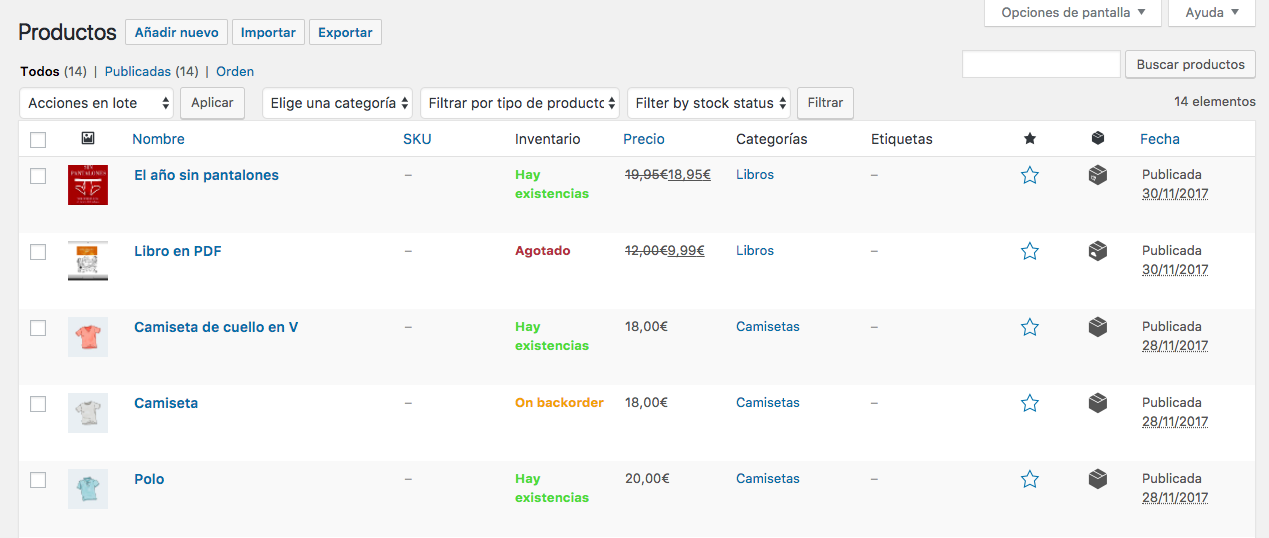Click the Agotado stock status text
This screenshot has width=1269, height=538.
point(543,250)
